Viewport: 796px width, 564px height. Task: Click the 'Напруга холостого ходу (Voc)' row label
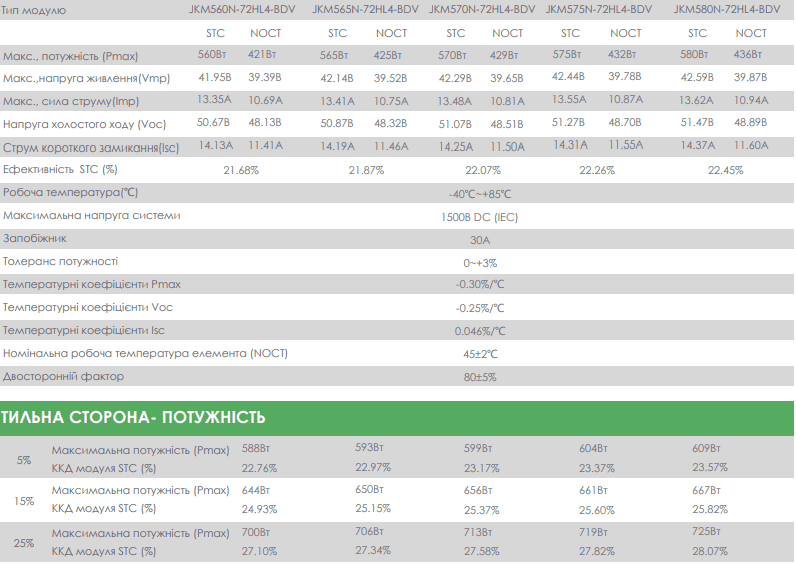(x=84, y=124)
